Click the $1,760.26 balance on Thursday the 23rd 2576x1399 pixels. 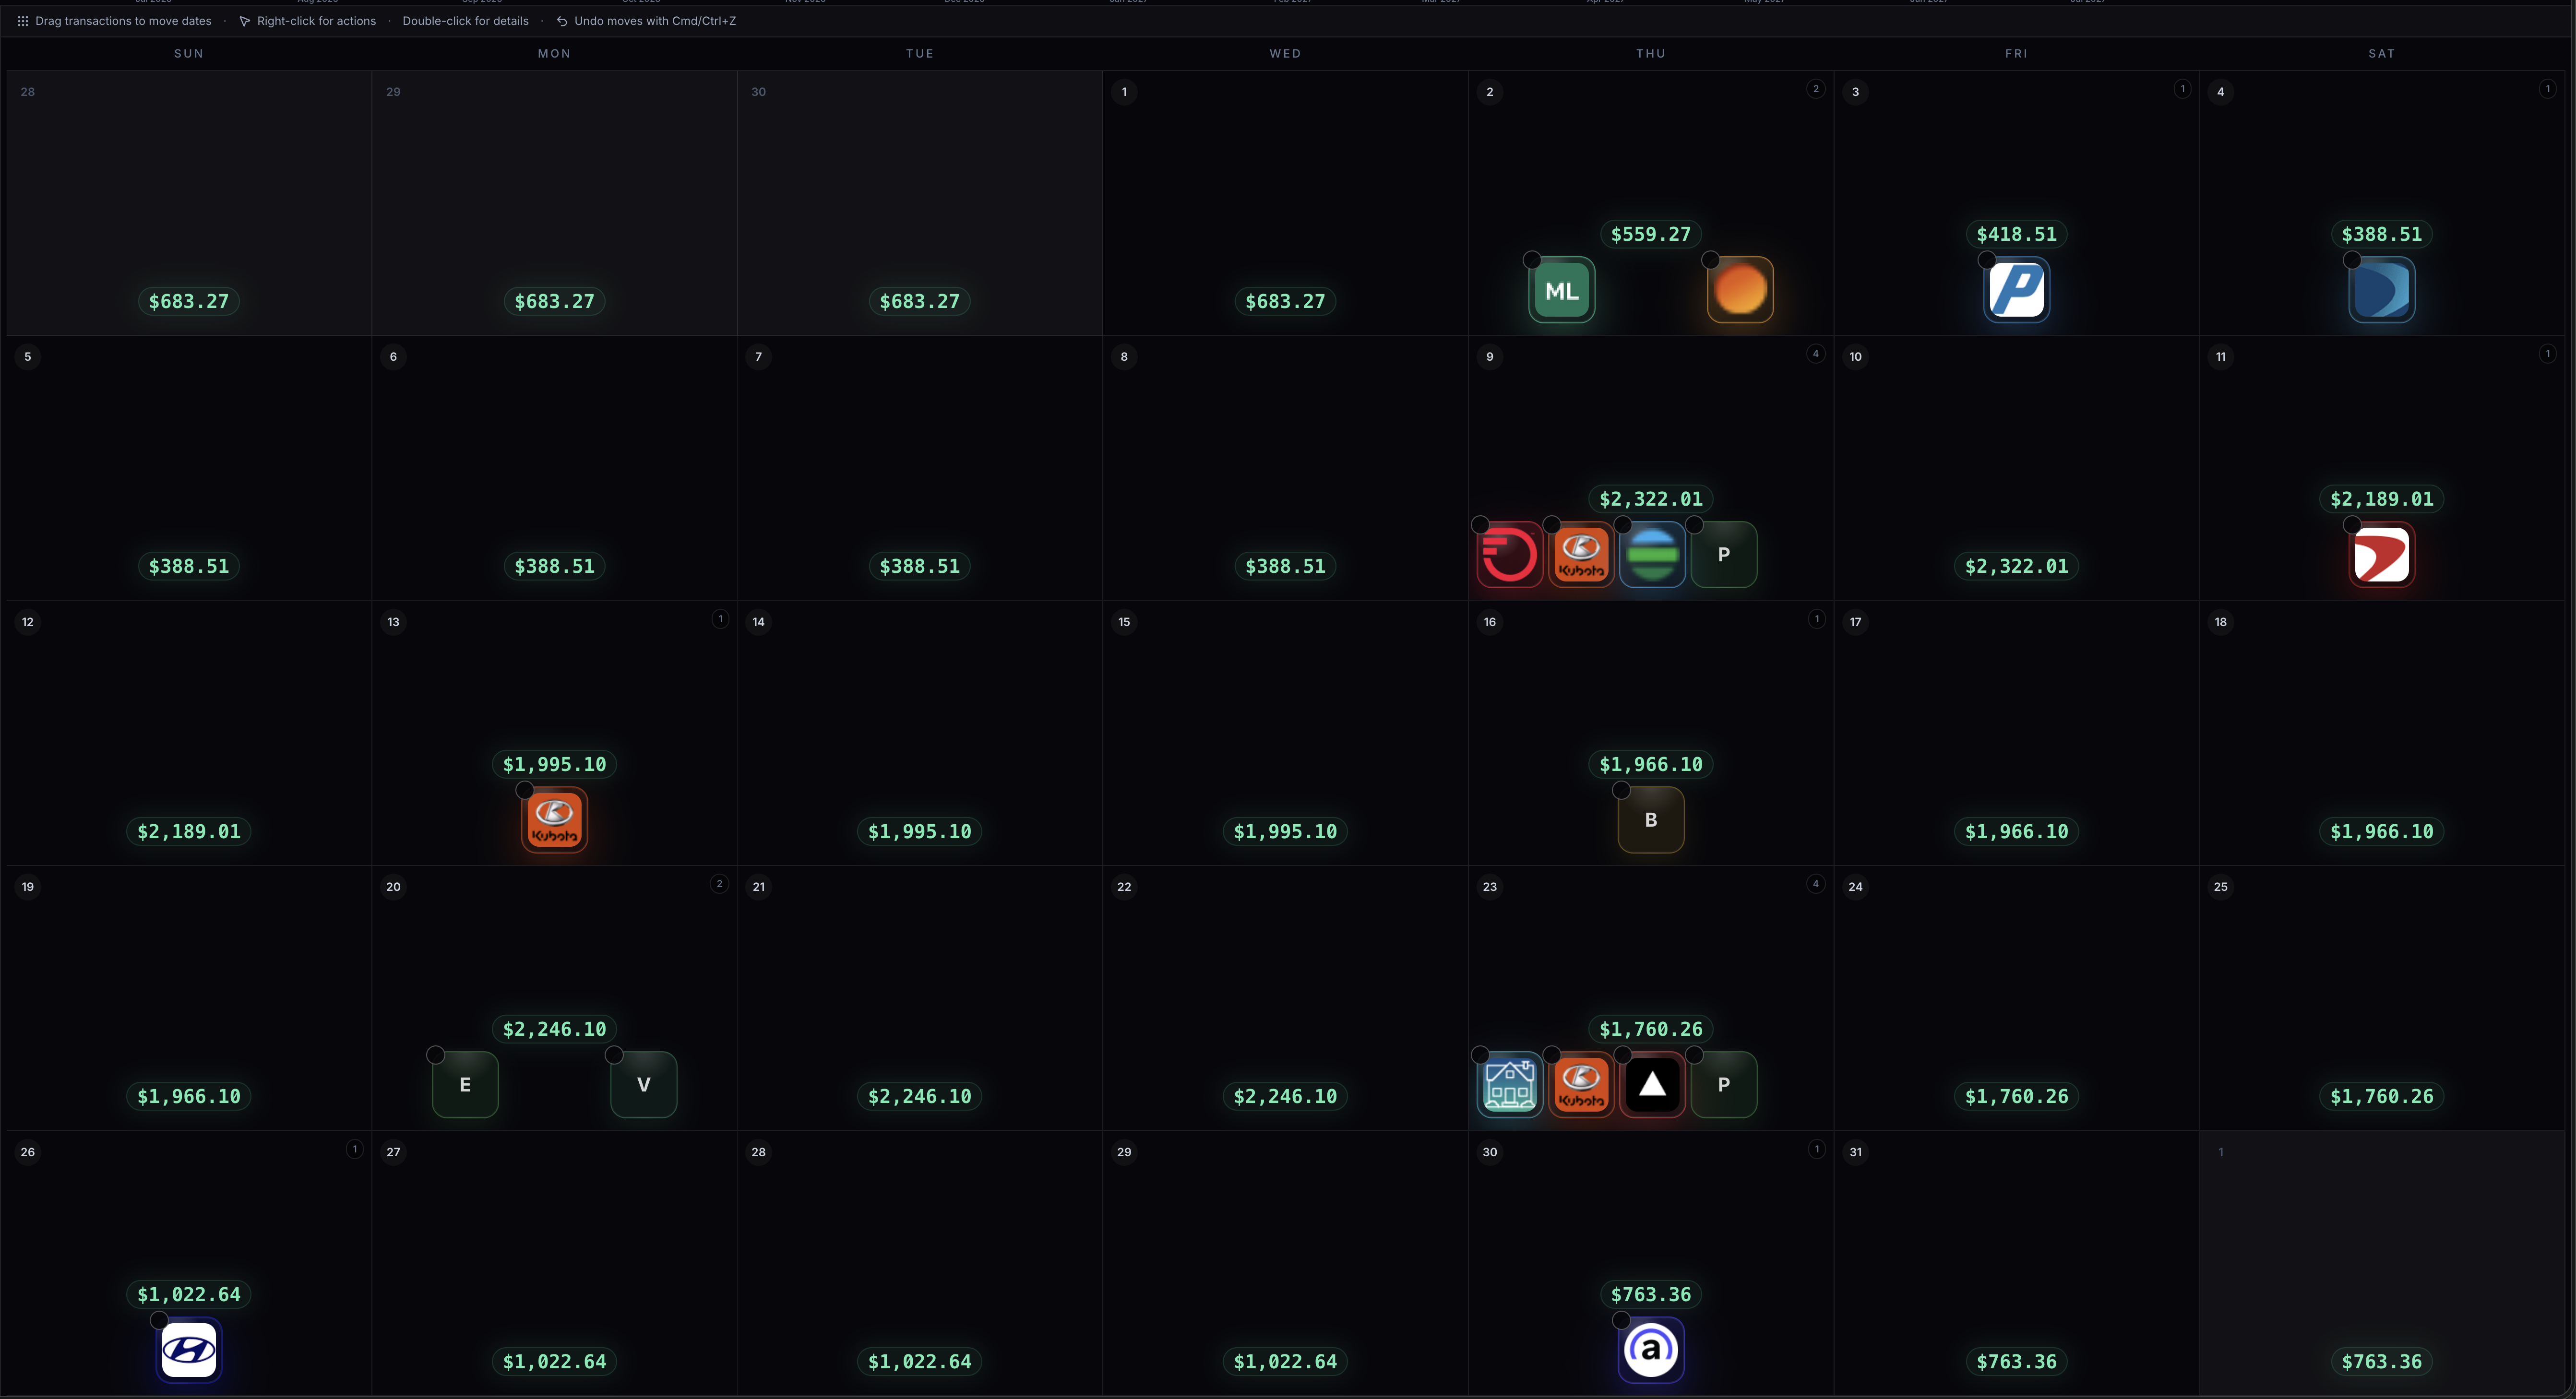click(x=1651, y=1029)
